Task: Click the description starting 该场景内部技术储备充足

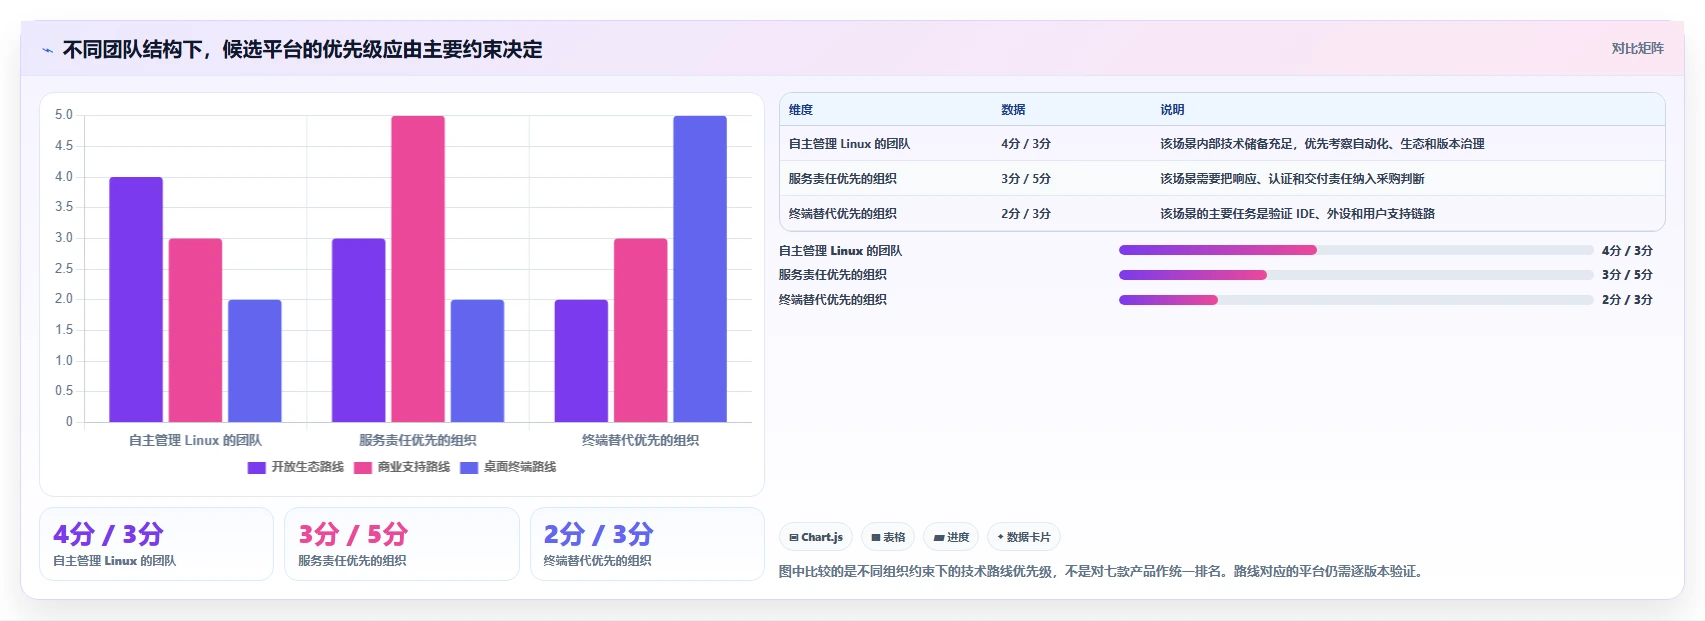Action: pos(1322,144)
